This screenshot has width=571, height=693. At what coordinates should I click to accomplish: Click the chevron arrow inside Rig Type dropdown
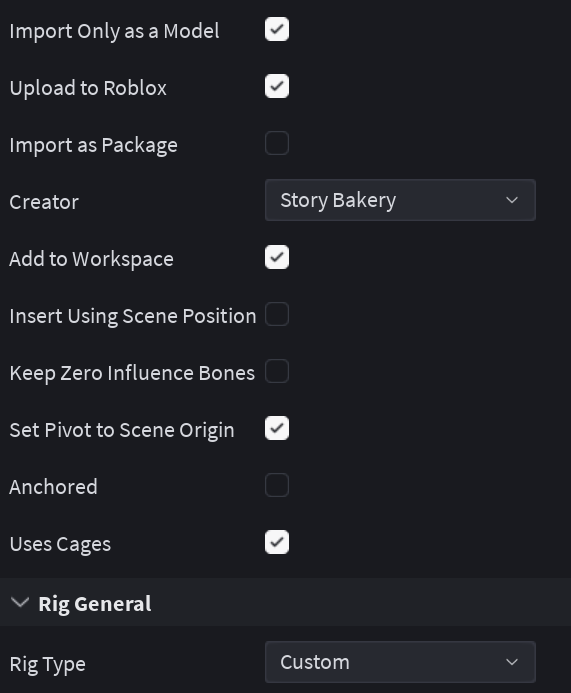click(x=512, y=662)
